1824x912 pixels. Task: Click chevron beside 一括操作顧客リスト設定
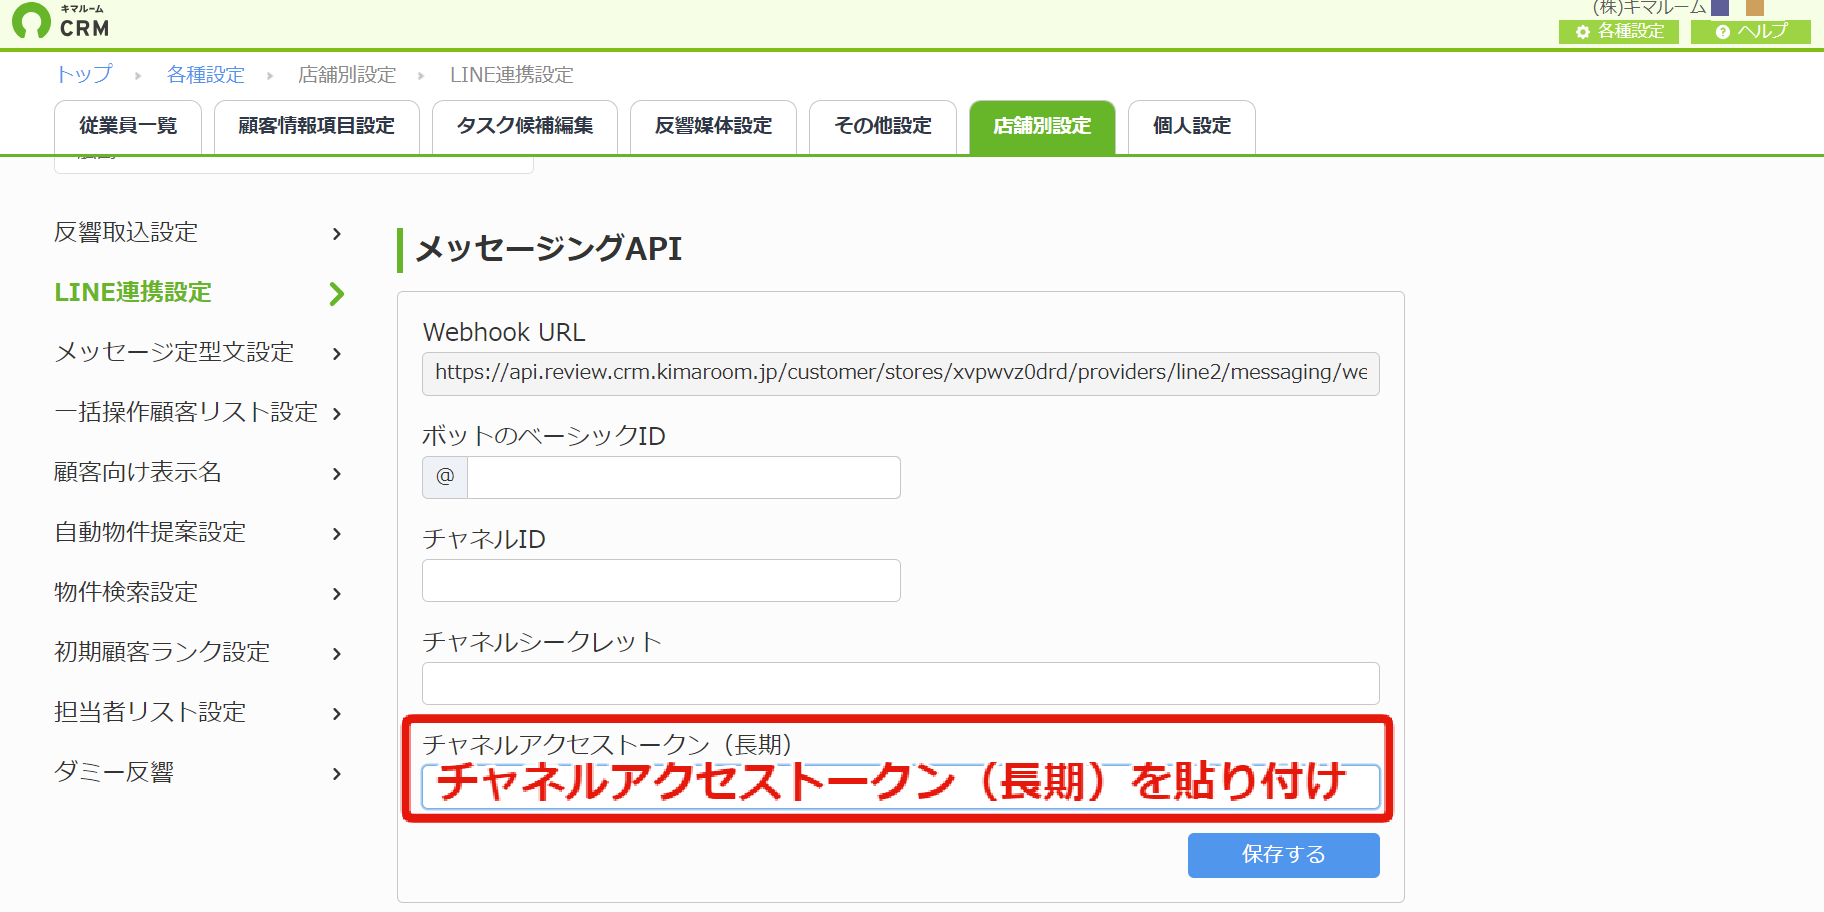point(337,414)
